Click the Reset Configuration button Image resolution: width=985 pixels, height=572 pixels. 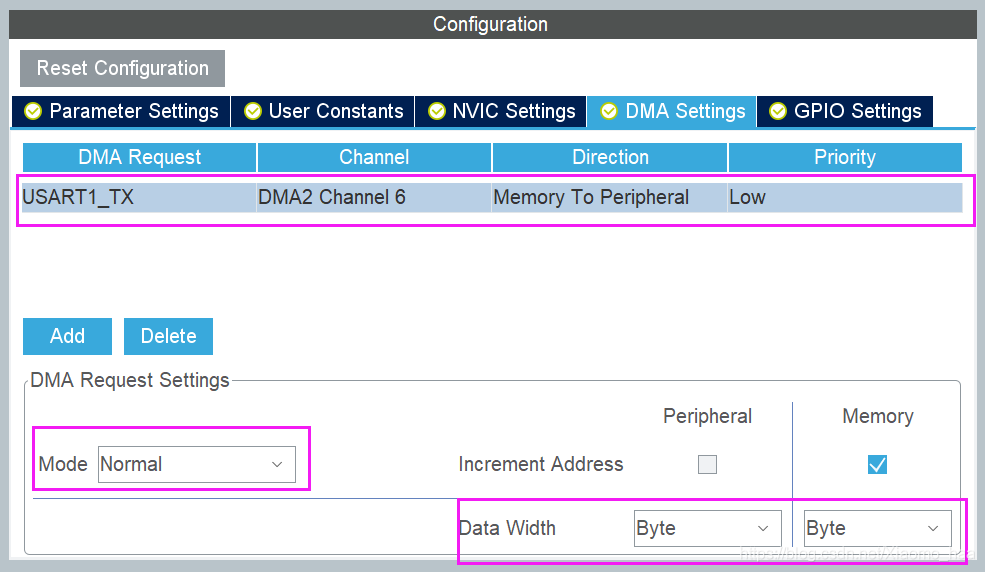(x=122, y=68)
